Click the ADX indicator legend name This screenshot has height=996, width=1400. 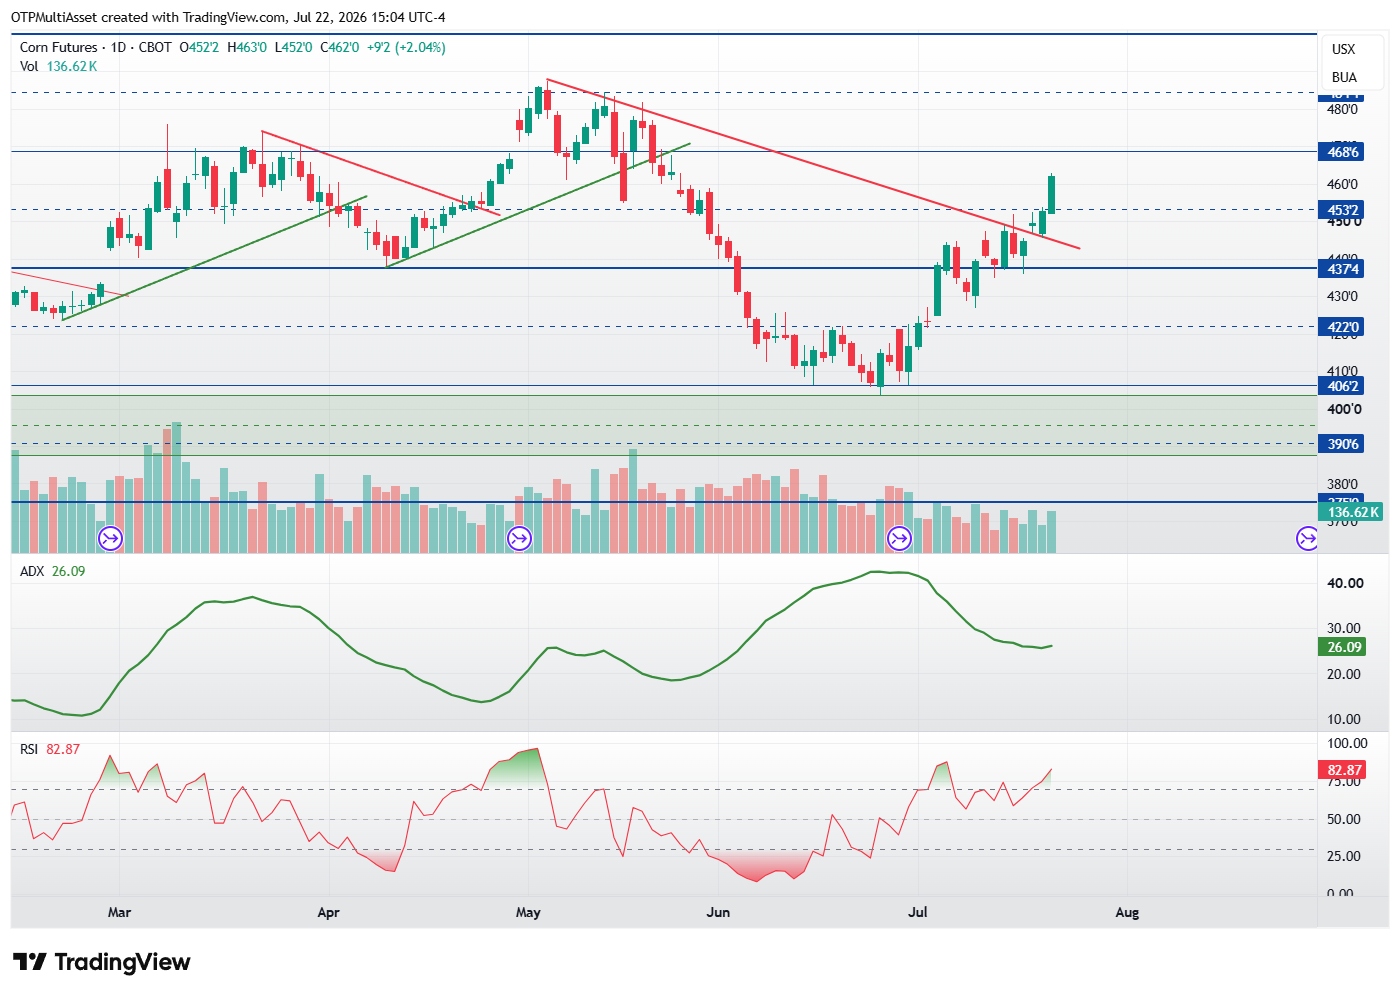(x=32, y=571)
